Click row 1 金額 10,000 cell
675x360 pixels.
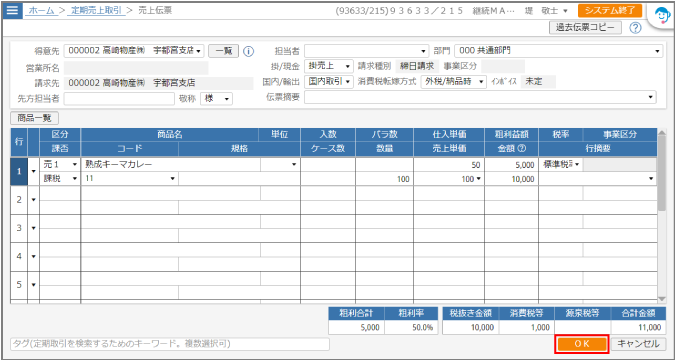(511, 179)
